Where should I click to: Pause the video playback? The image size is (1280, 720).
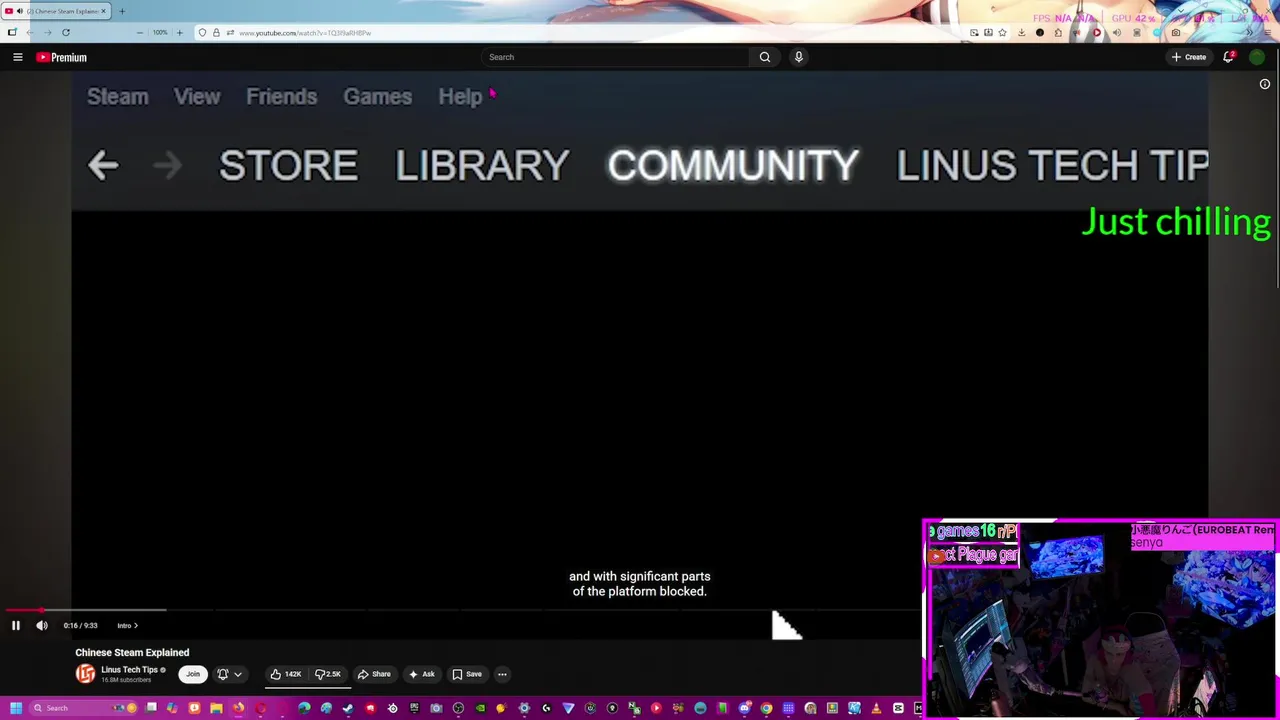16,625
